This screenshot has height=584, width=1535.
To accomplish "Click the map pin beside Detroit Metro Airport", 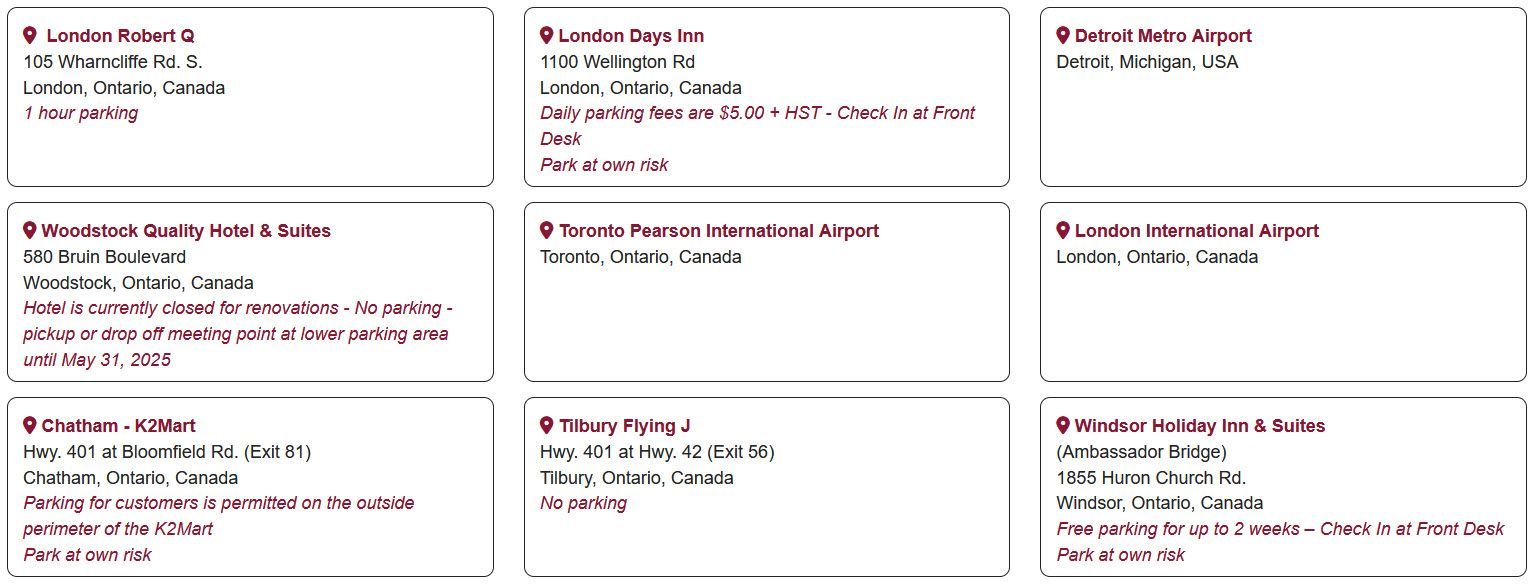I will pos(1063,35).
